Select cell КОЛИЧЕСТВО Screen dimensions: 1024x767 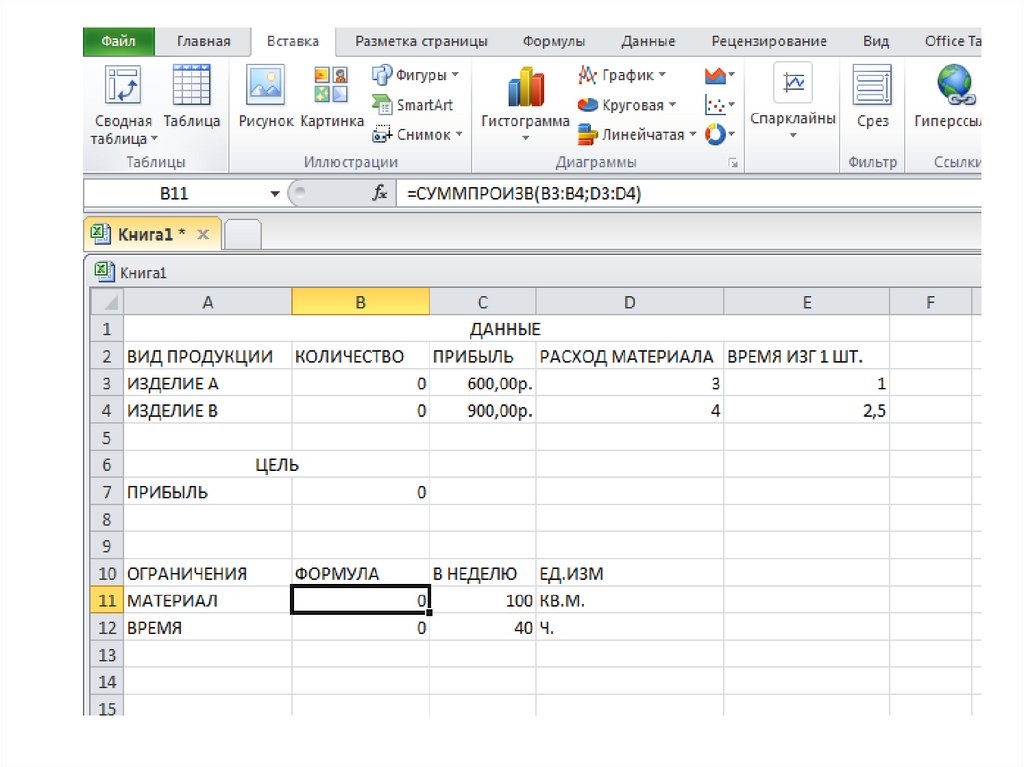(x=360, y=356)
